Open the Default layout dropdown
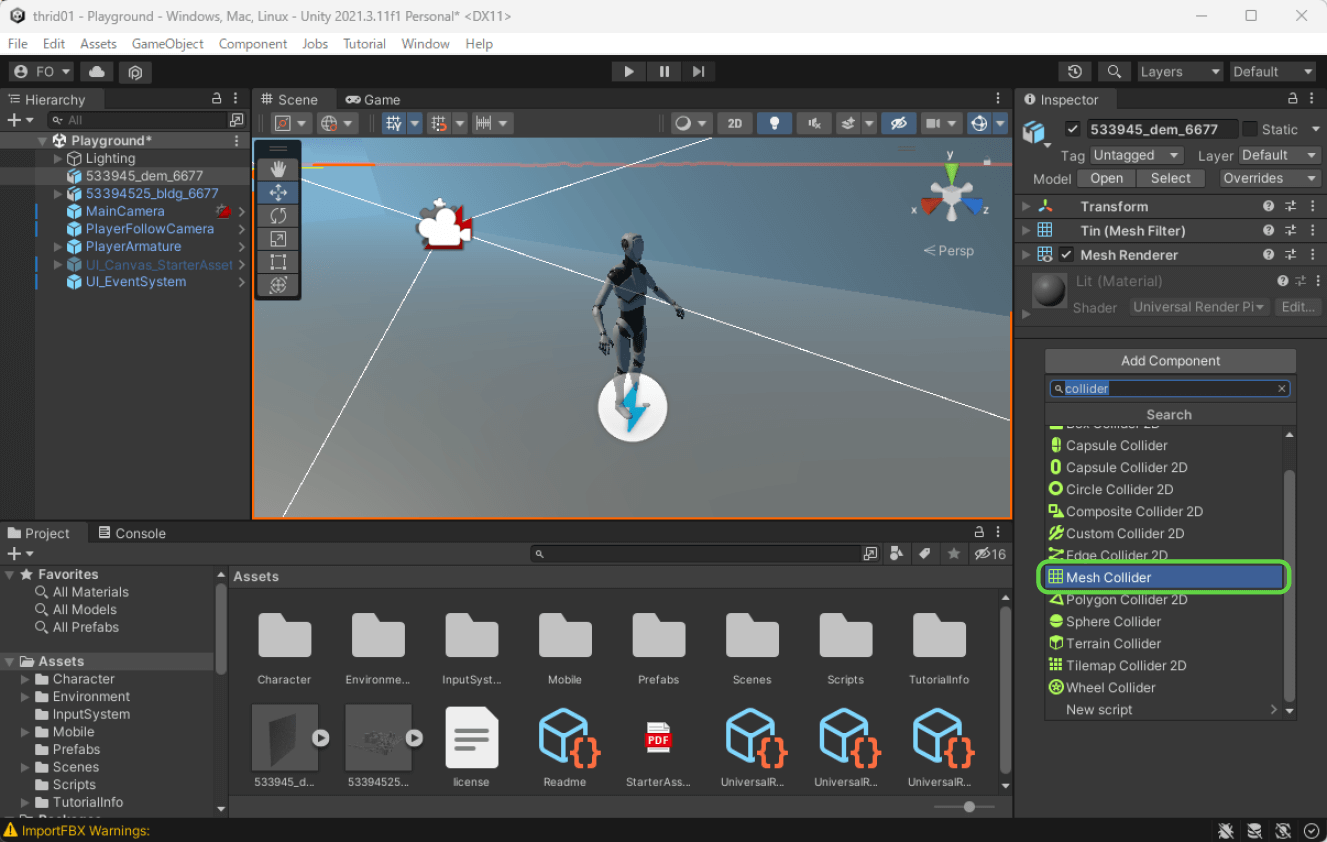The image size is (1327, 842). click(x=1273, y=72)
